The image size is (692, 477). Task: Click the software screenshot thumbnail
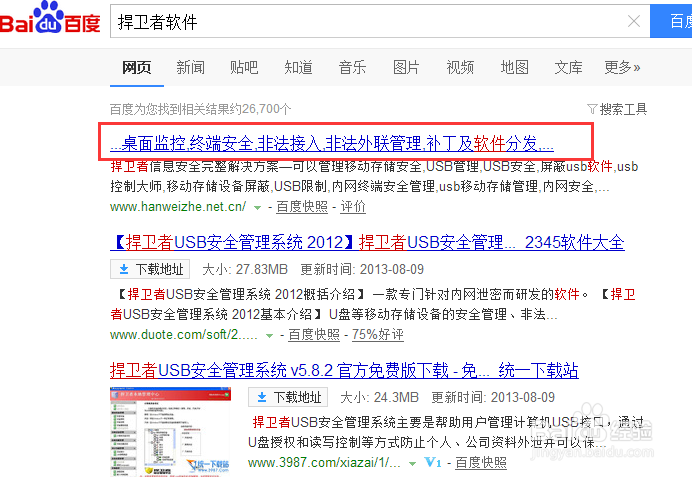point(170,432)
